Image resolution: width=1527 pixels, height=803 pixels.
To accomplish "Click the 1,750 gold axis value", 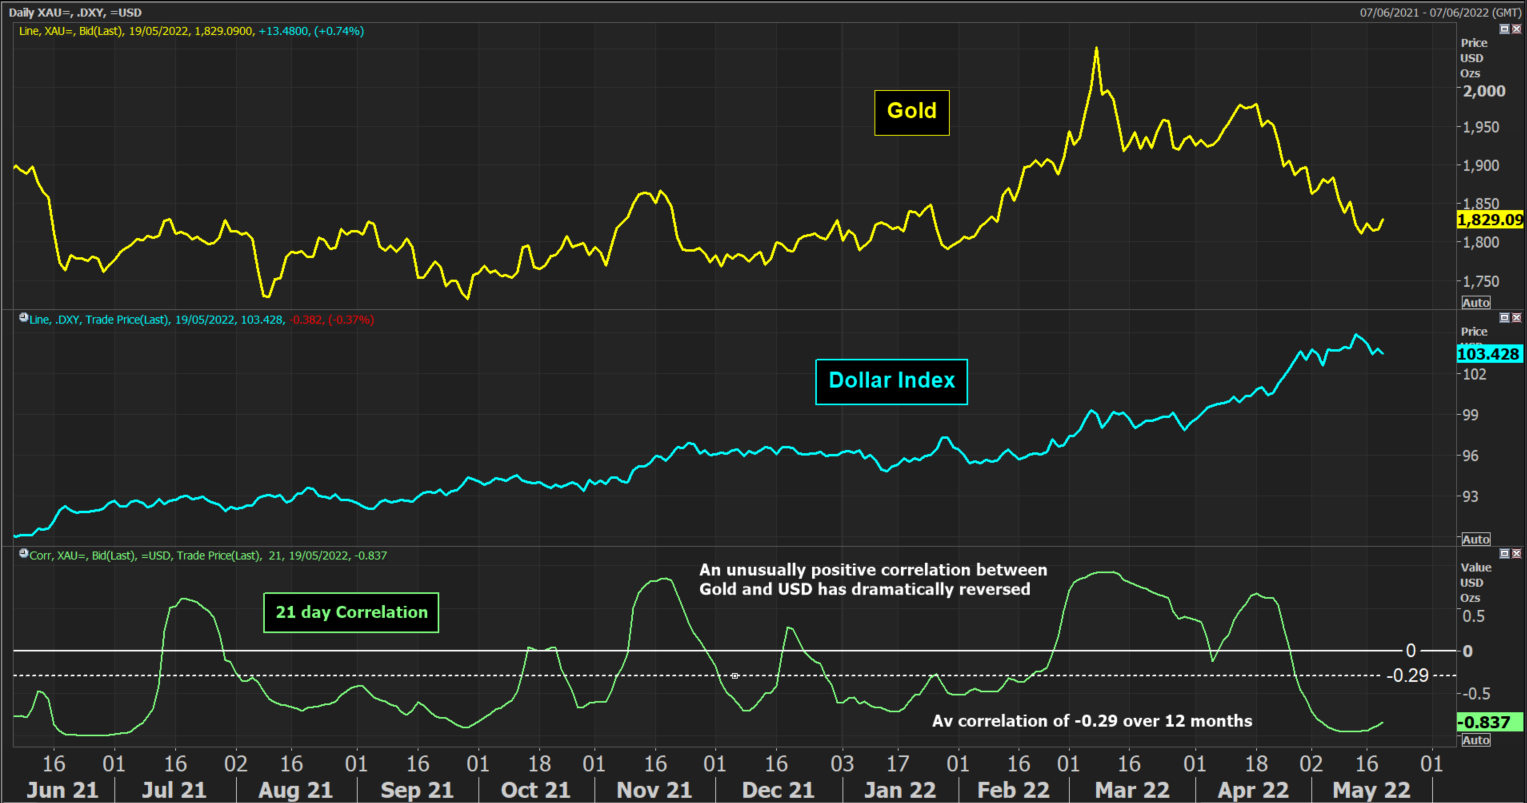I will coord(1483,281).
